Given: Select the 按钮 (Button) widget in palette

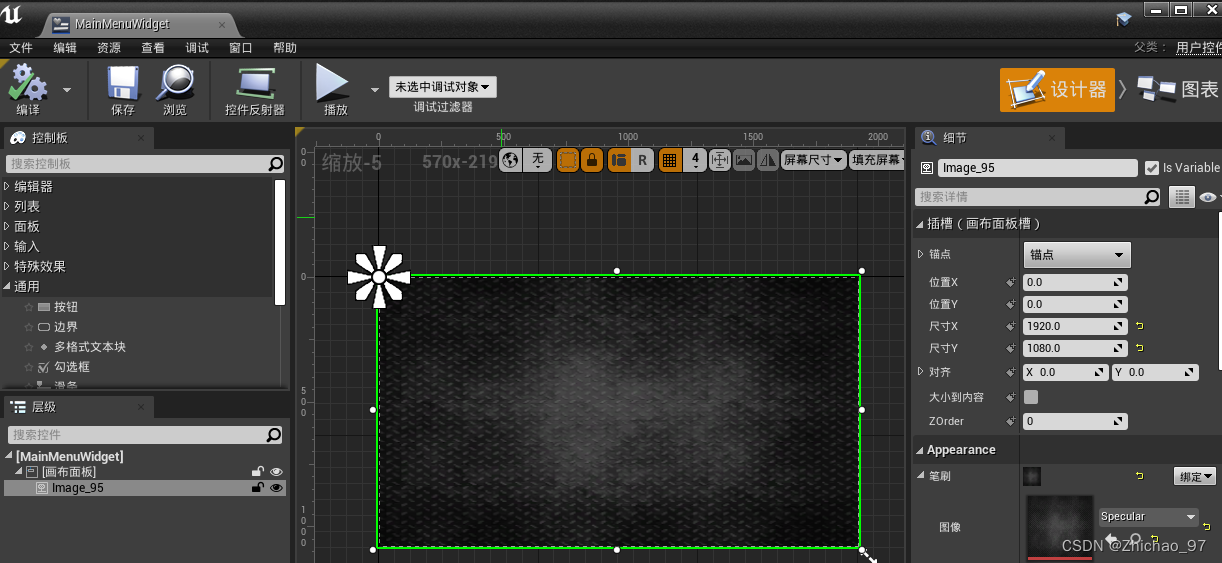Looking at the screenshot, I should 66,307.
